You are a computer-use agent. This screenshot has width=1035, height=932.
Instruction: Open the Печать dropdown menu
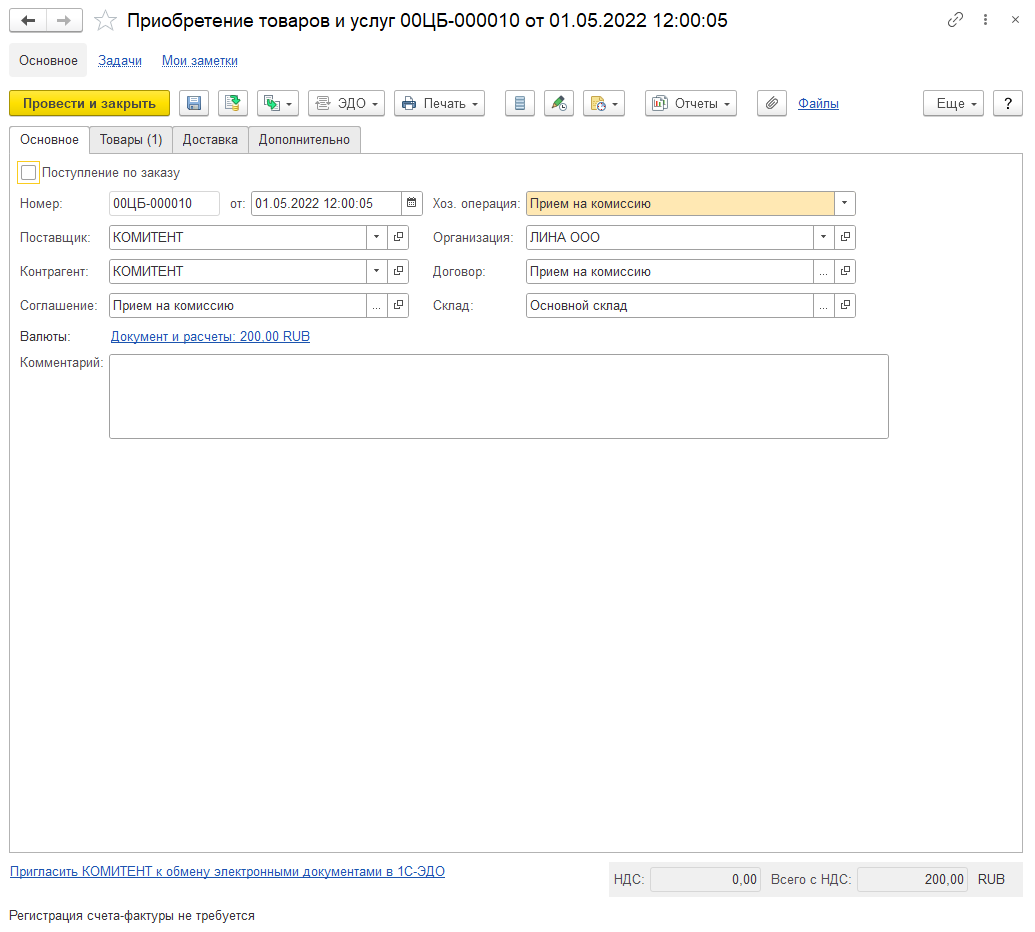440,104
